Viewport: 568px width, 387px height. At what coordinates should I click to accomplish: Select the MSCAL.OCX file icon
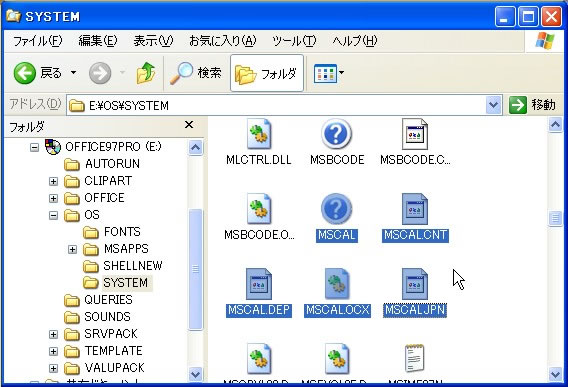coord(337,284)
